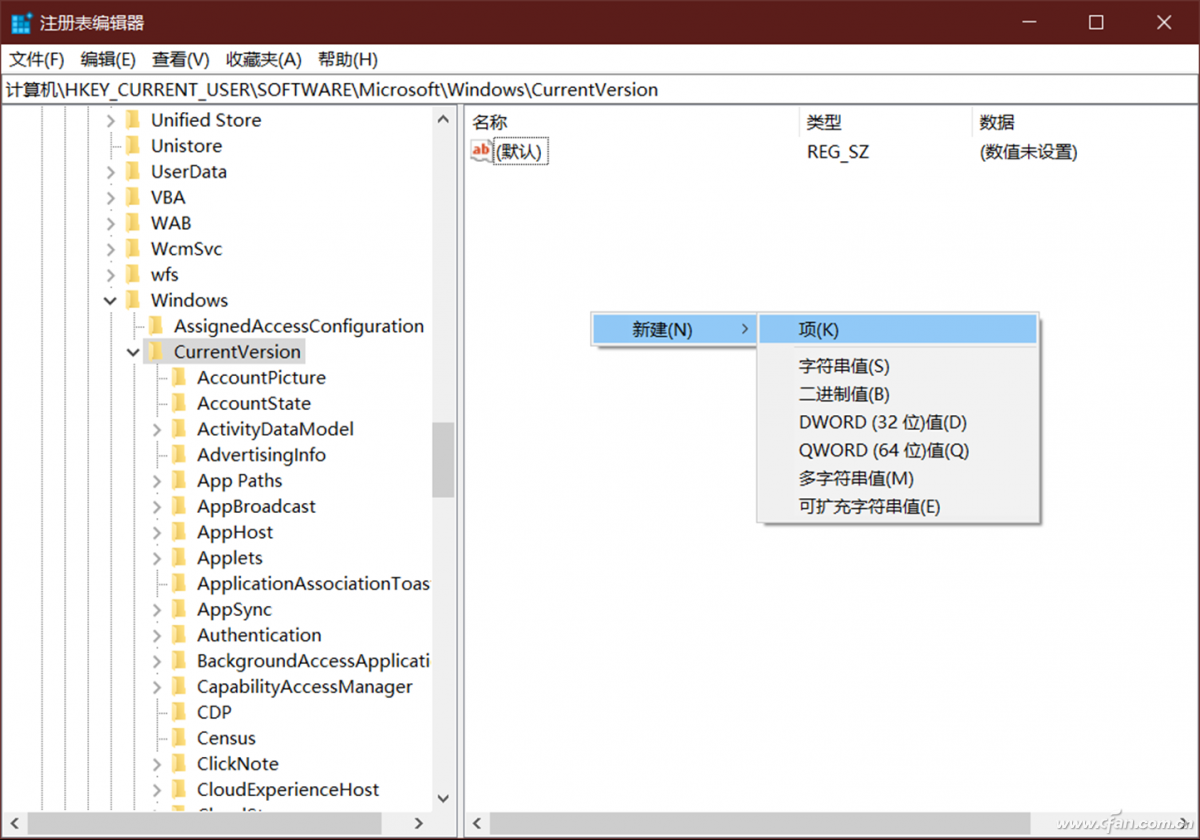This screenshot has width=1200, height=840.
Task: Select 多字符串值(M) in the submenu
Action: pos(898,479)
